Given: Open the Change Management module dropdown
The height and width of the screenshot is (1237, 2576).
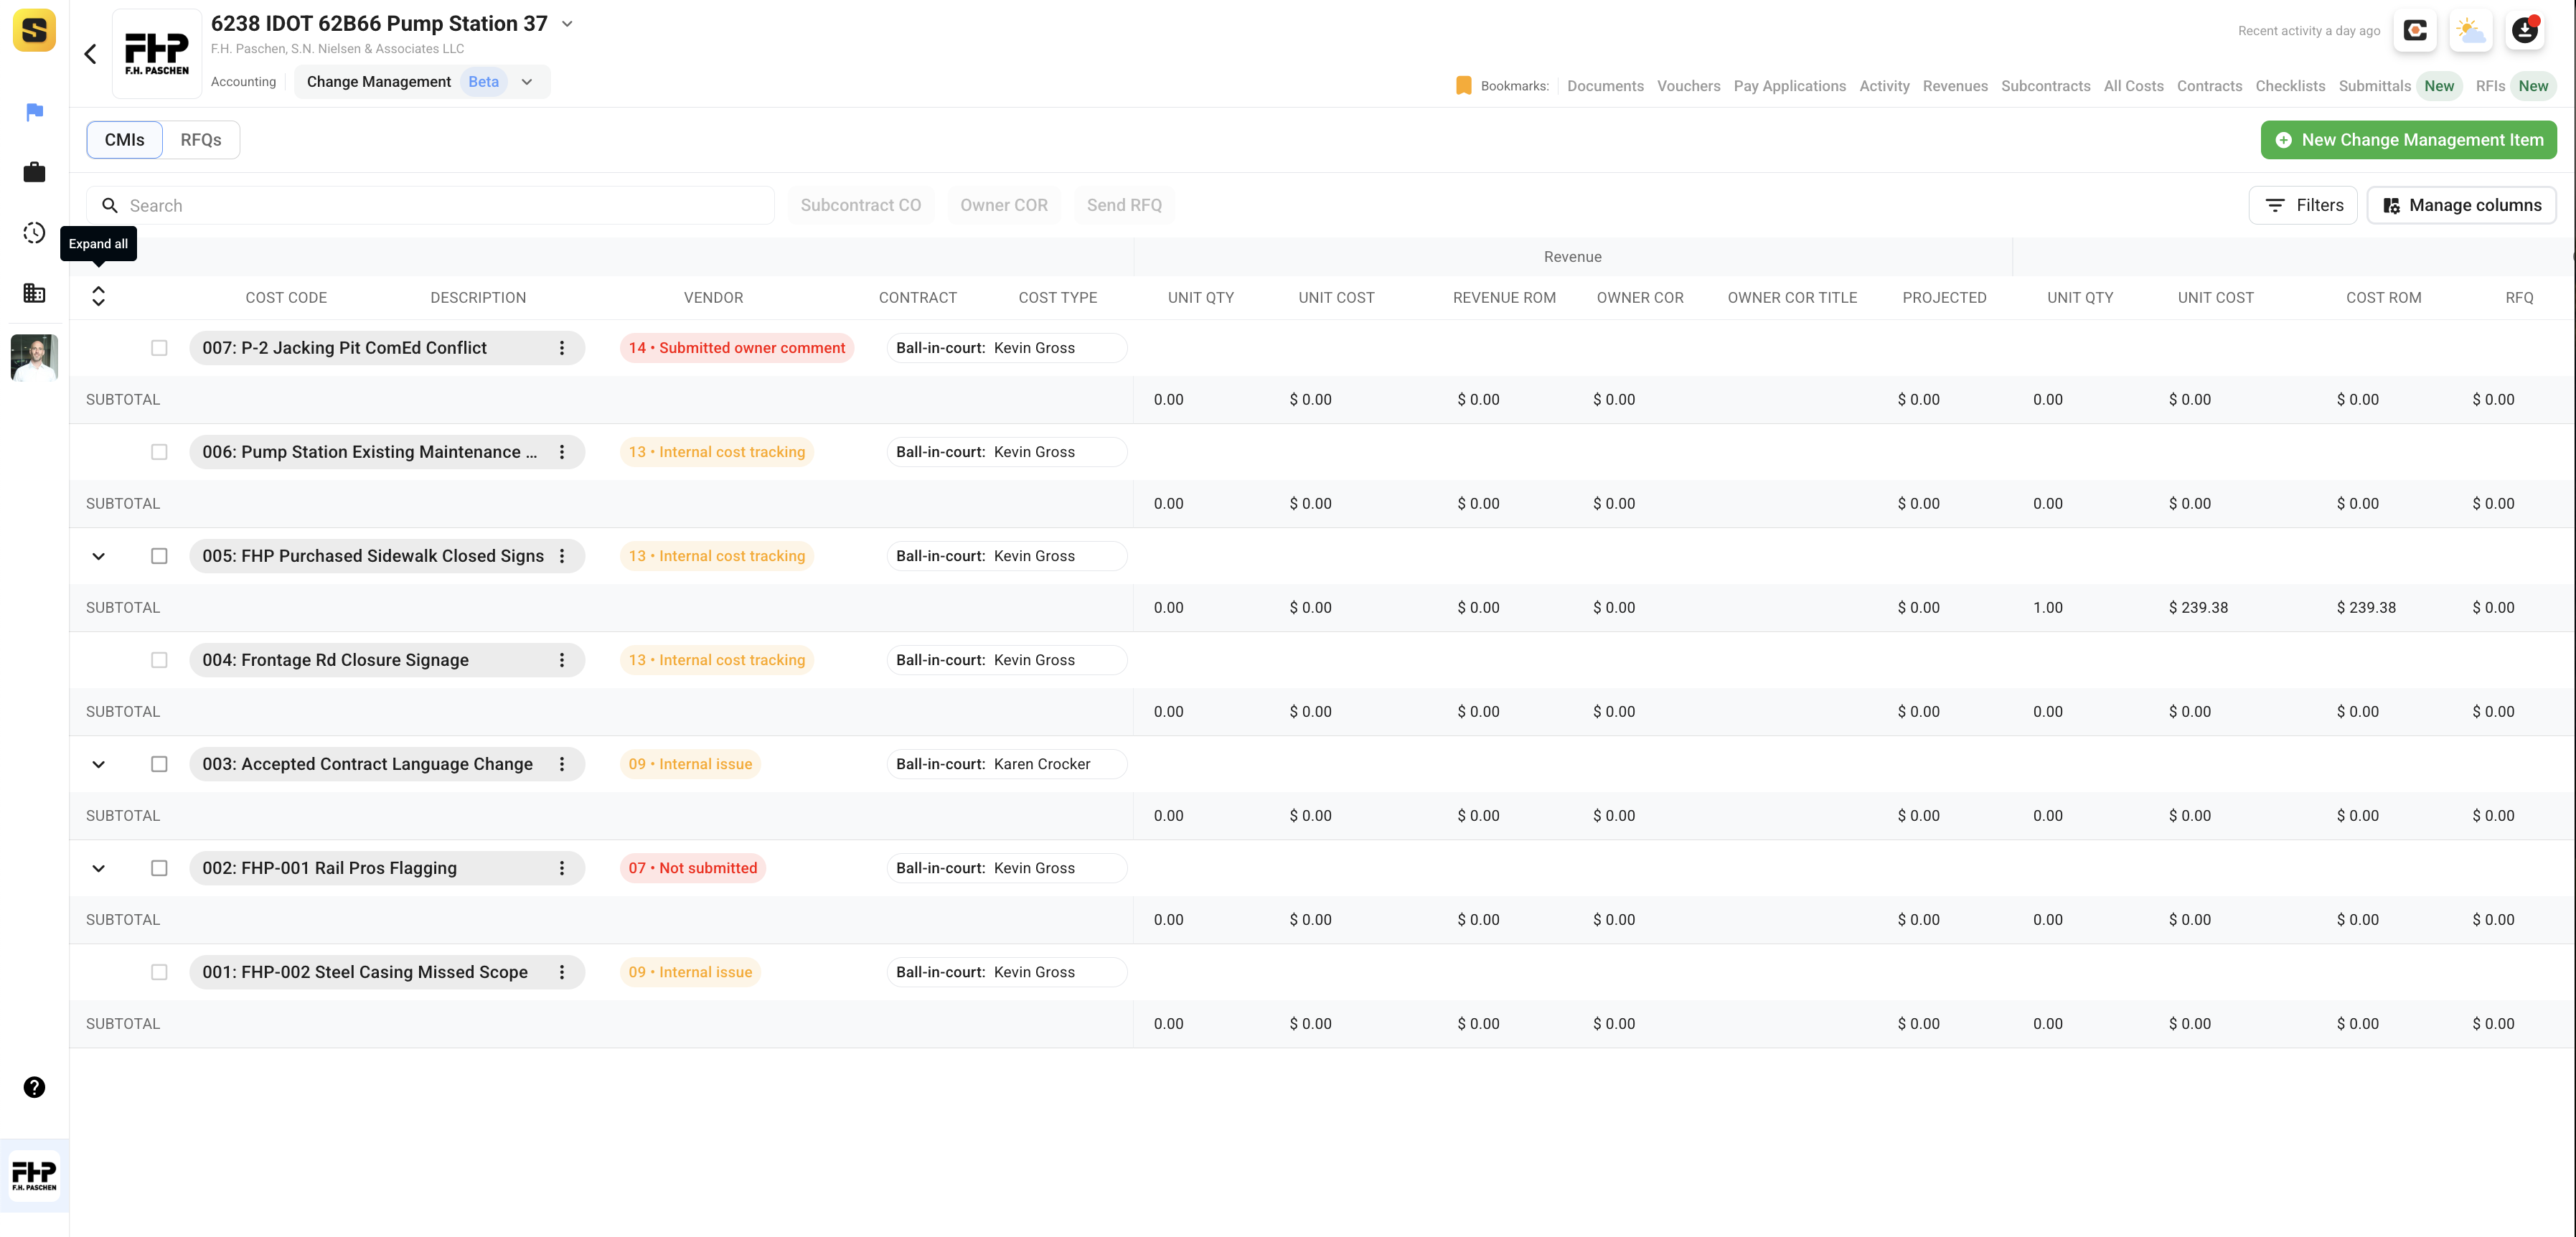Looking at the screenshot, I should pyautogui.click(x=422, y=82).
